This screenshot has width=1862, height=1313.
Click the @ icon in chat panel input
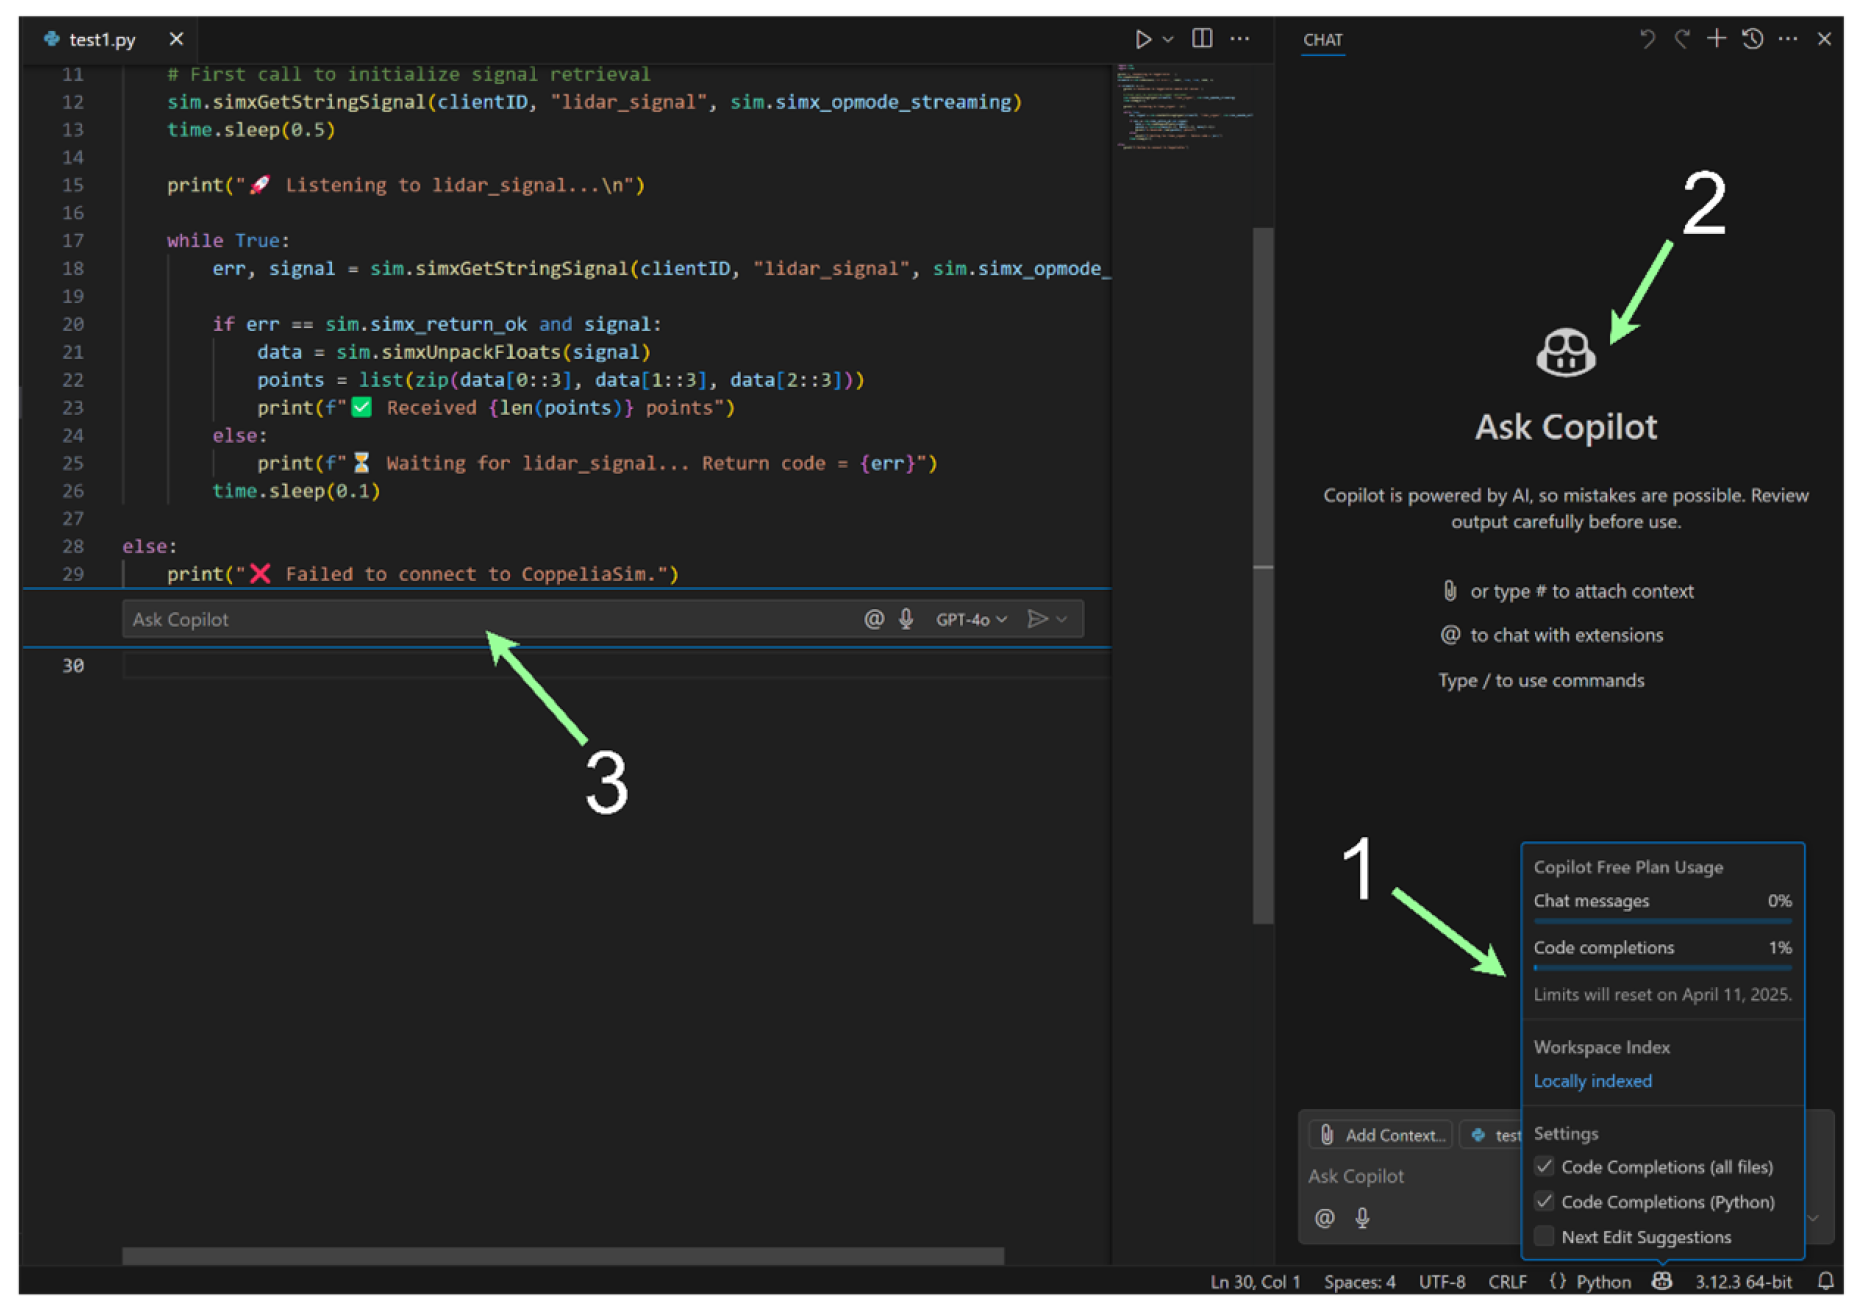point(1324,1218)
